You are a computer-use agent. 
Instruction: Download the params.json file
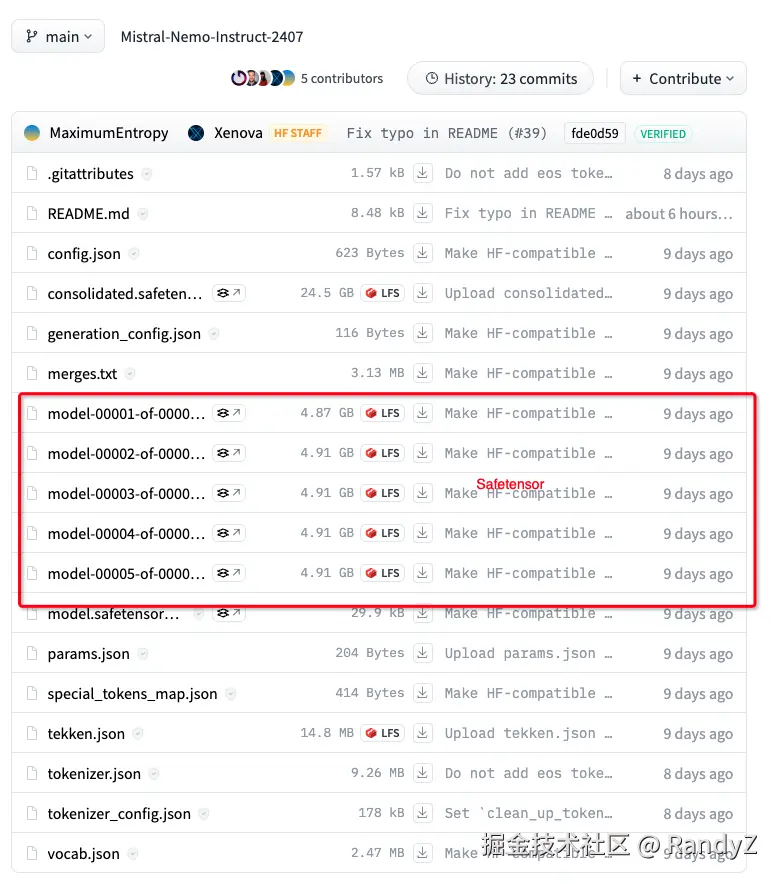(x=422, y=653)
